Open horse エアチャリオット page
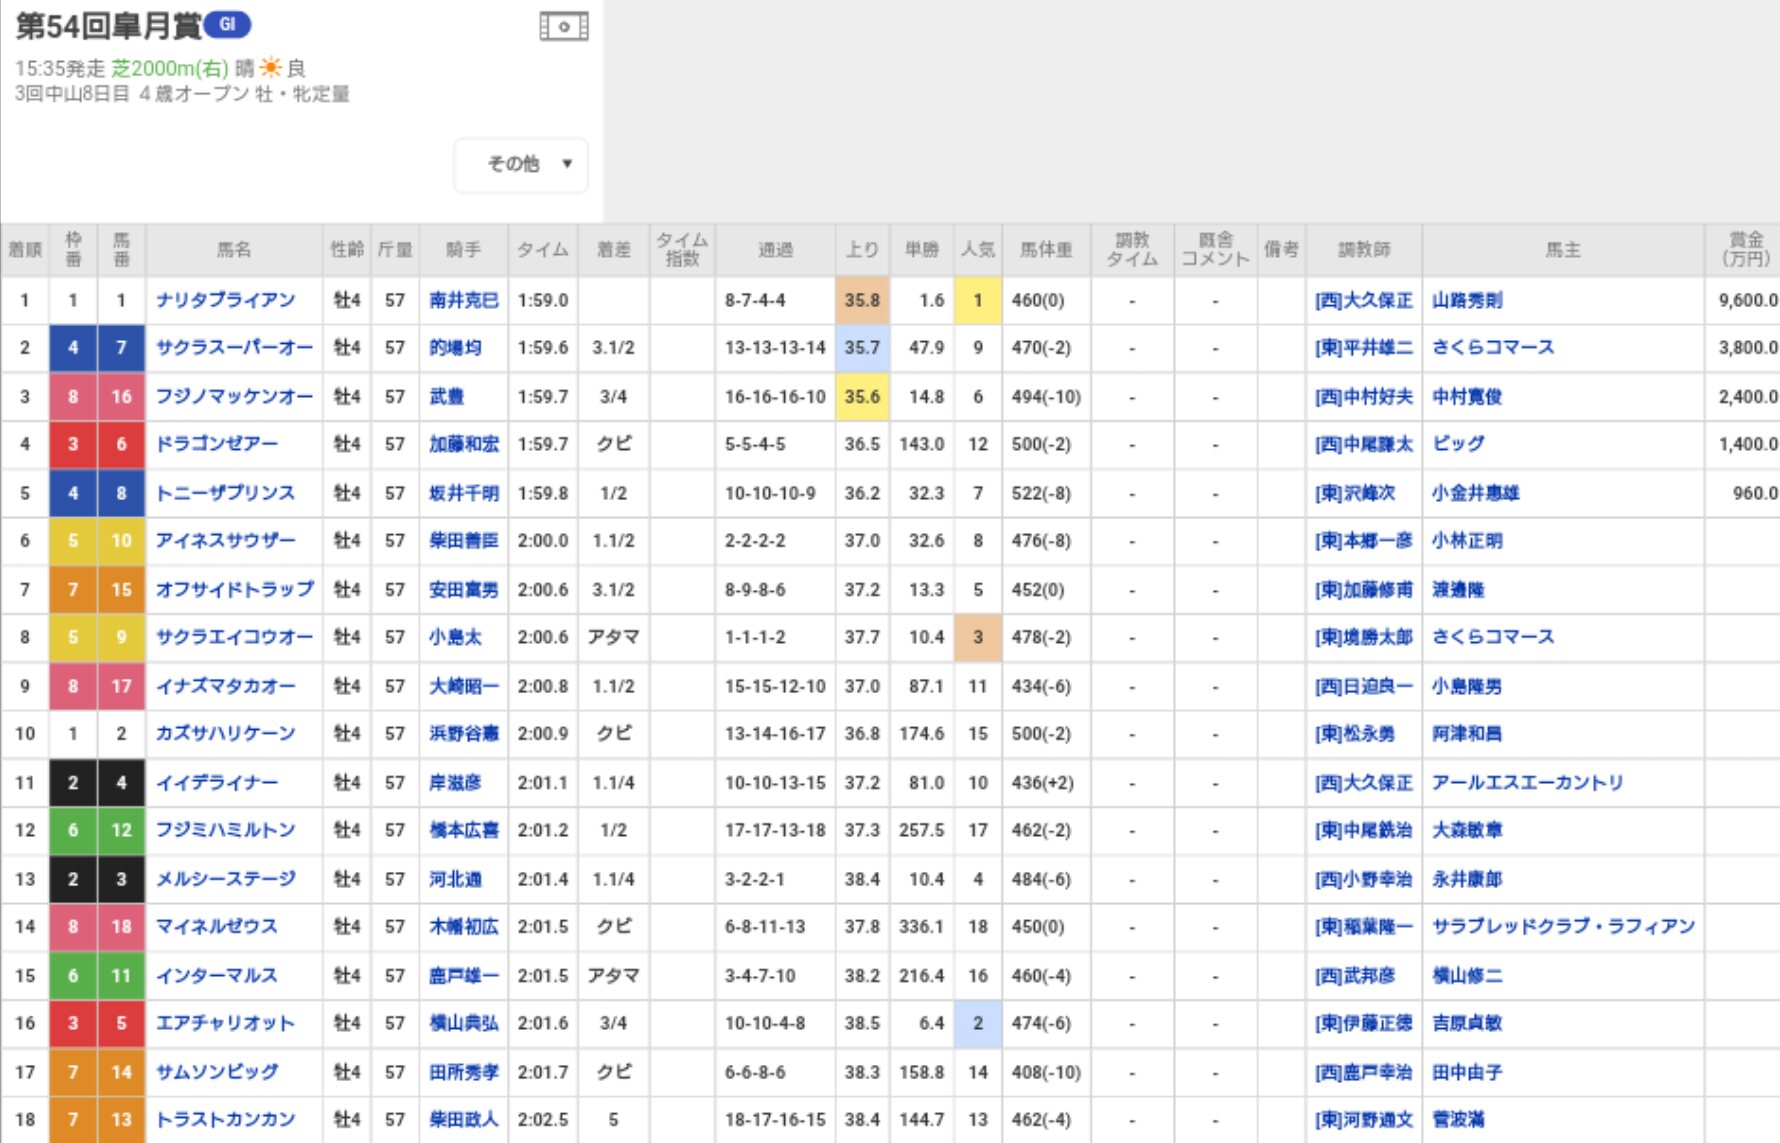 pyautogui.click(x=225, y=1023)
